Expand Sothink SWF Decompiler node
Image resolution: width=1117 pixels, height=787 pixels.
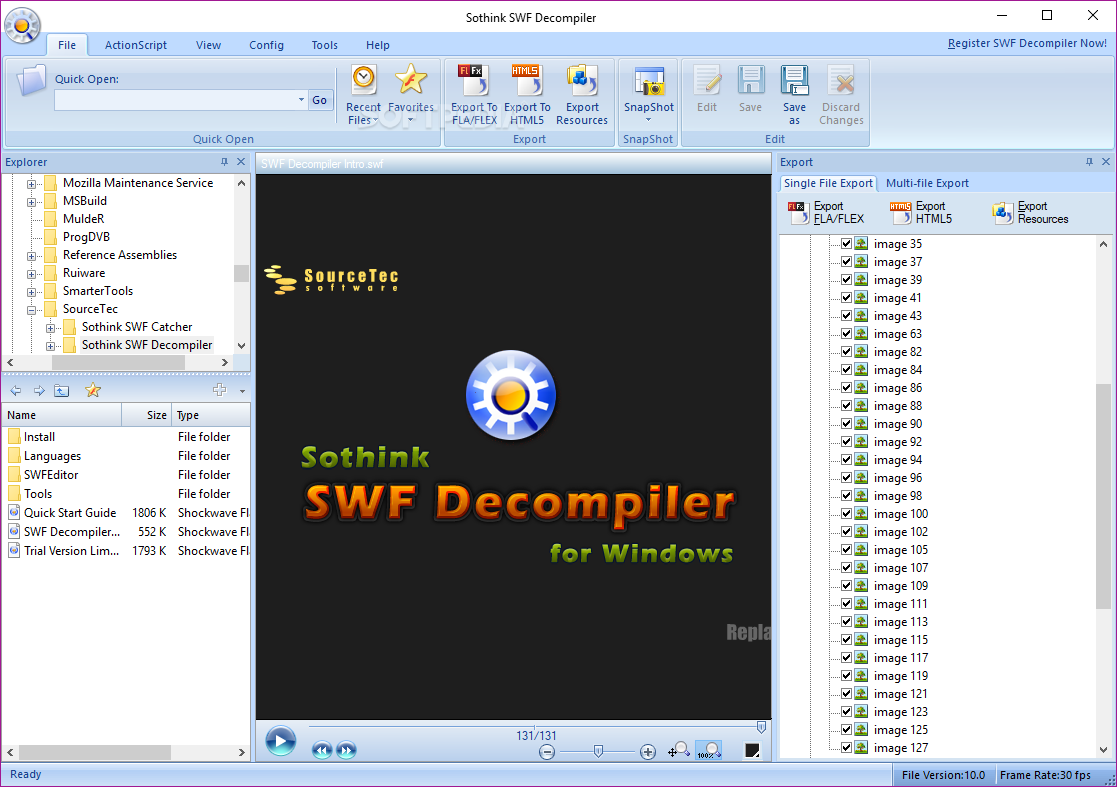[x=50, y=345]
